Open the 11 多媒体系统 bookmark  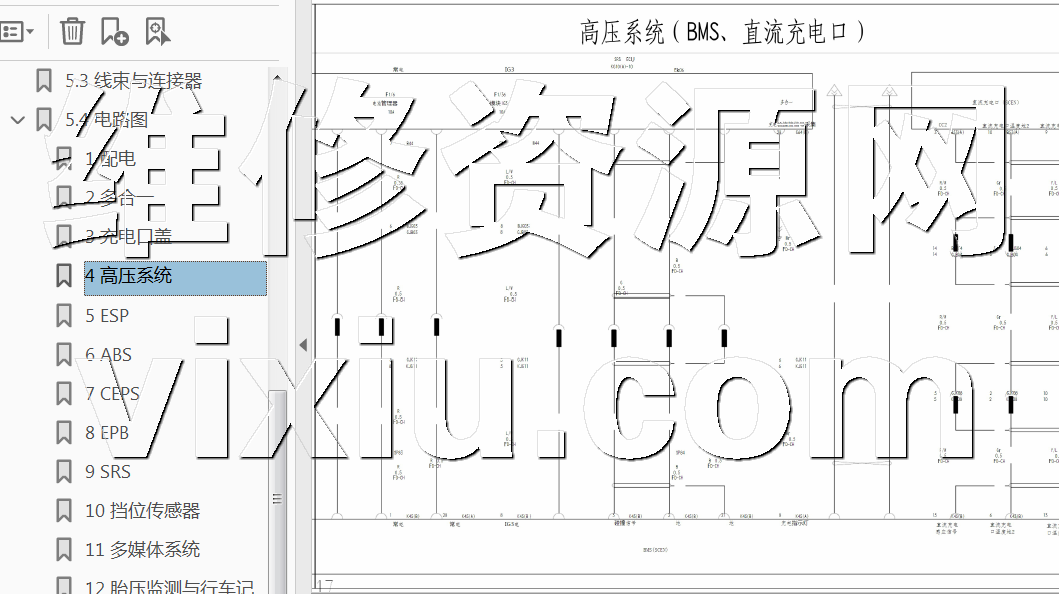click(x=142, y=550)
